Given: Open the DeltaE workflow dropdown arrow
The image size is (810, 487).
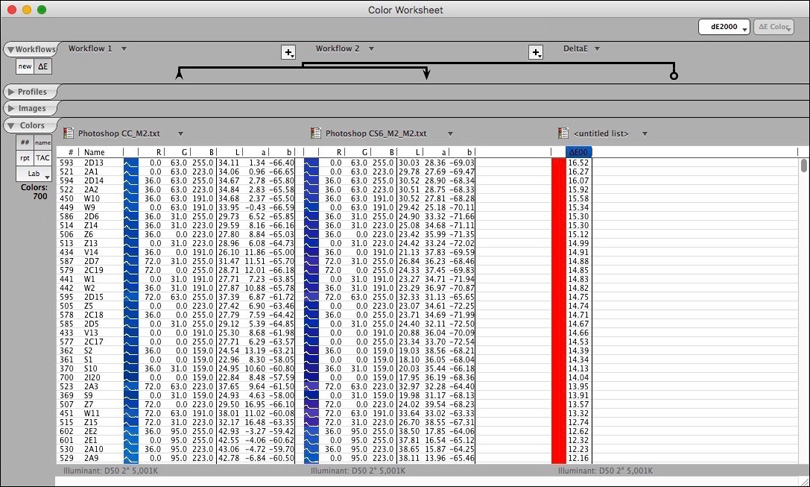Looking at the screenshot, I should [x=597, y=49].
